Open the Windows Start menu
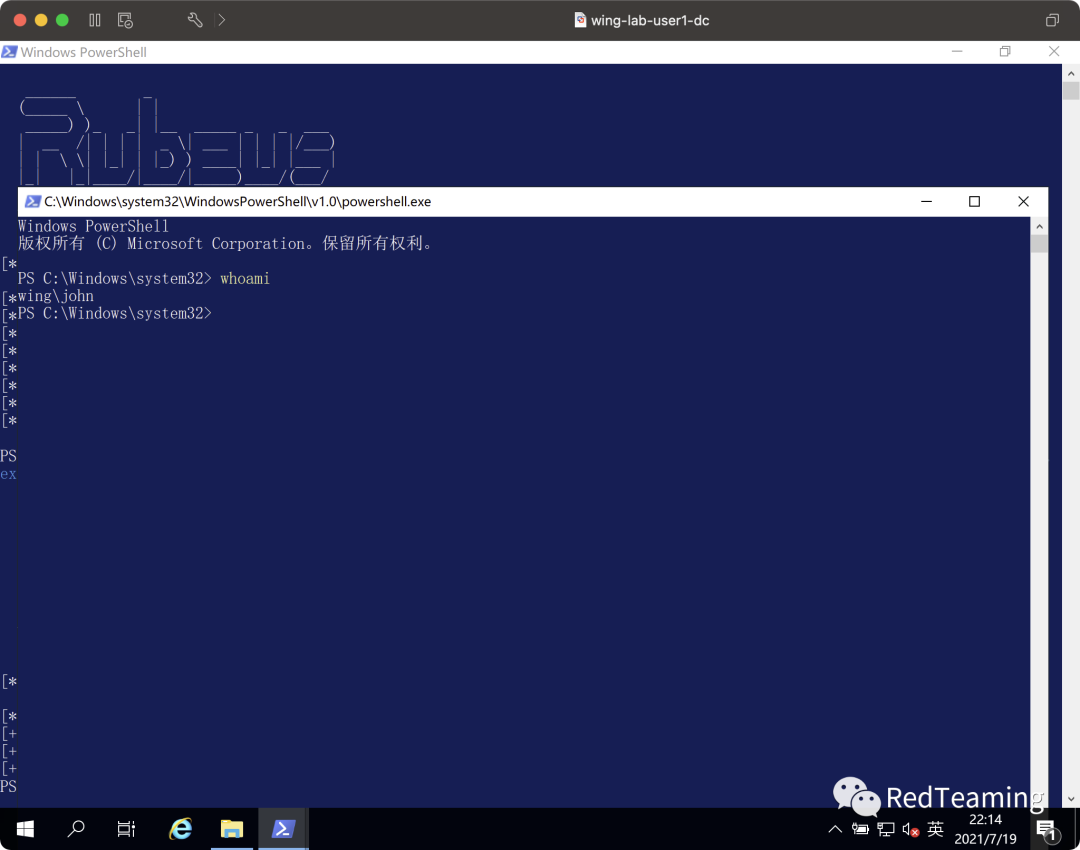Viewport: 1080px width, 850px height. pos(25,829)
